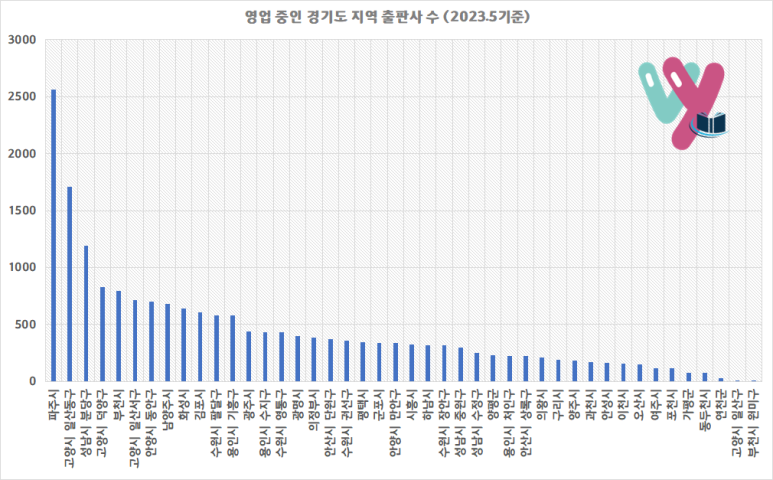Viewport: 773px width, 480px height.
Task: Select the x-axis label '파주시'
Action: point(54,405)
